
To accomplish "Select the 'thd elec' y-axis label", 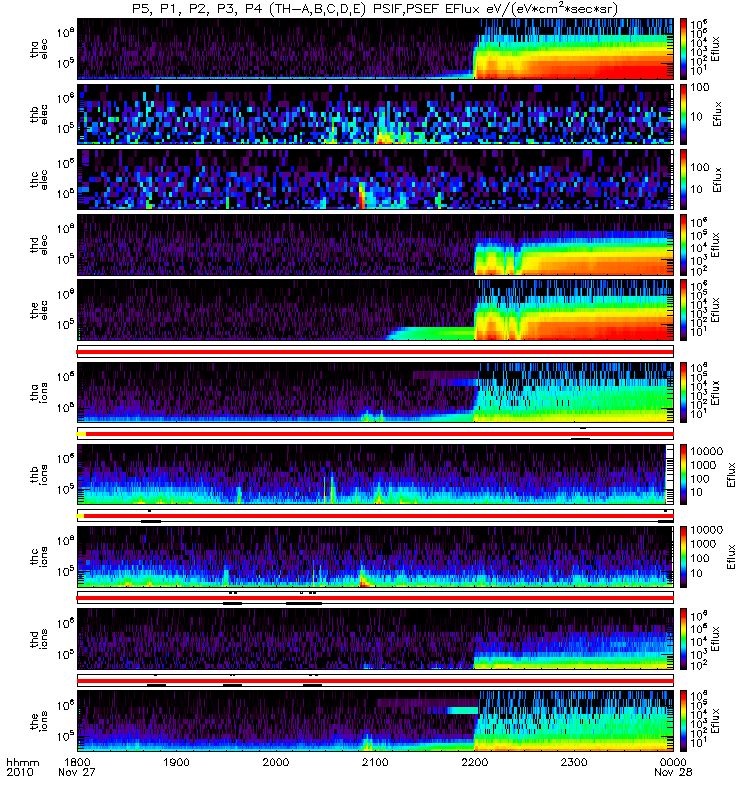I will pyautogui.click(x=39, y=245).
